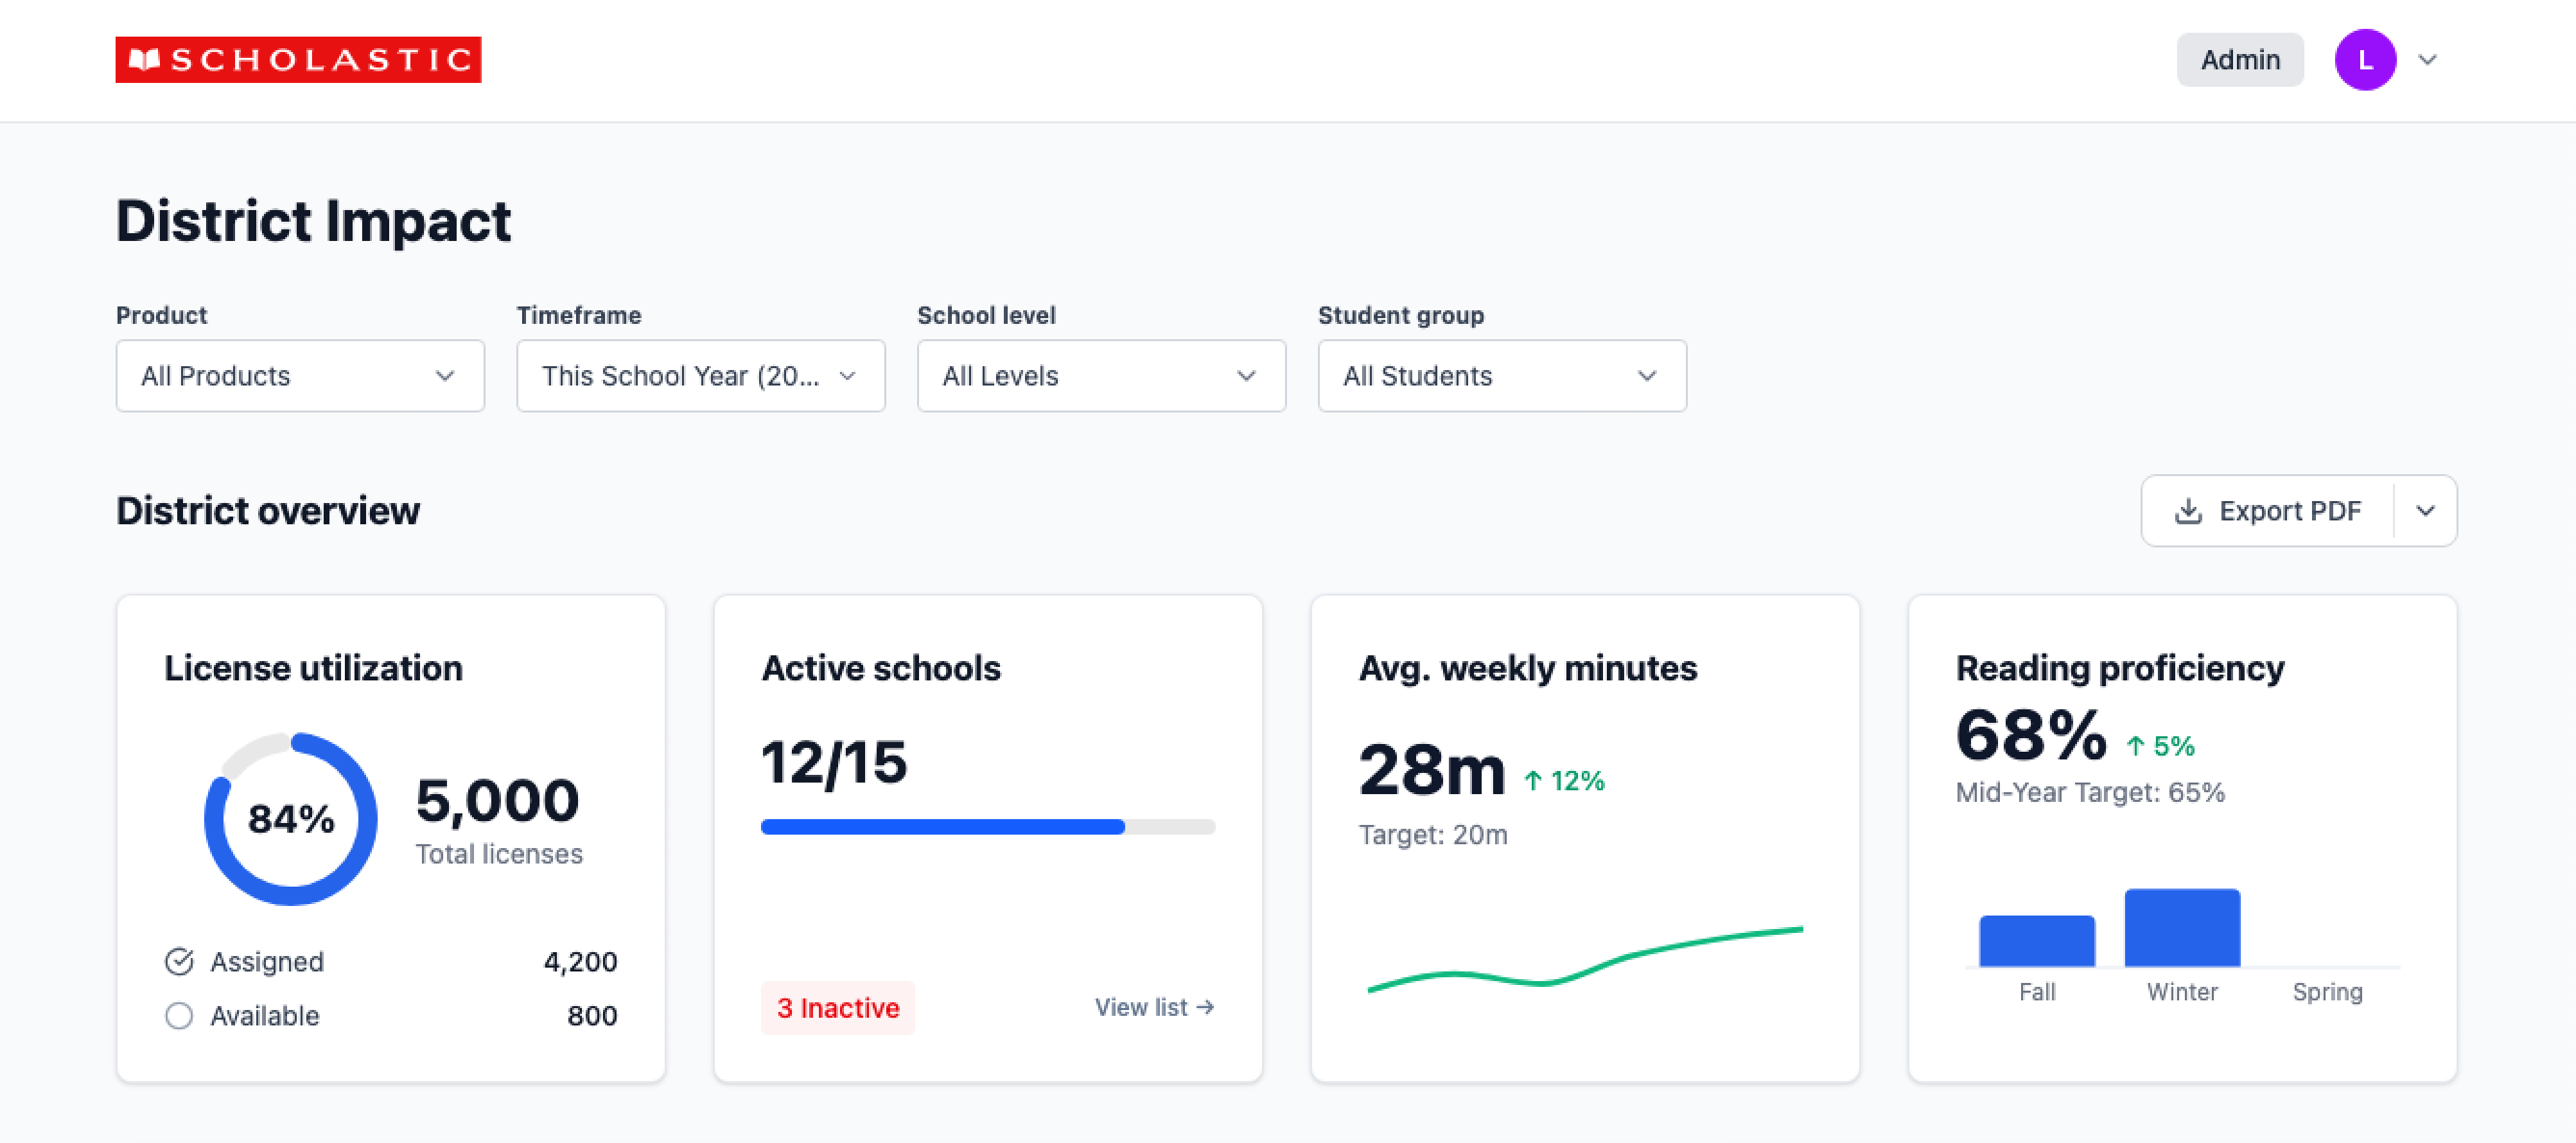Expand the School level All Levels dropdown

pyautogui.click(x=1101, y=376)
